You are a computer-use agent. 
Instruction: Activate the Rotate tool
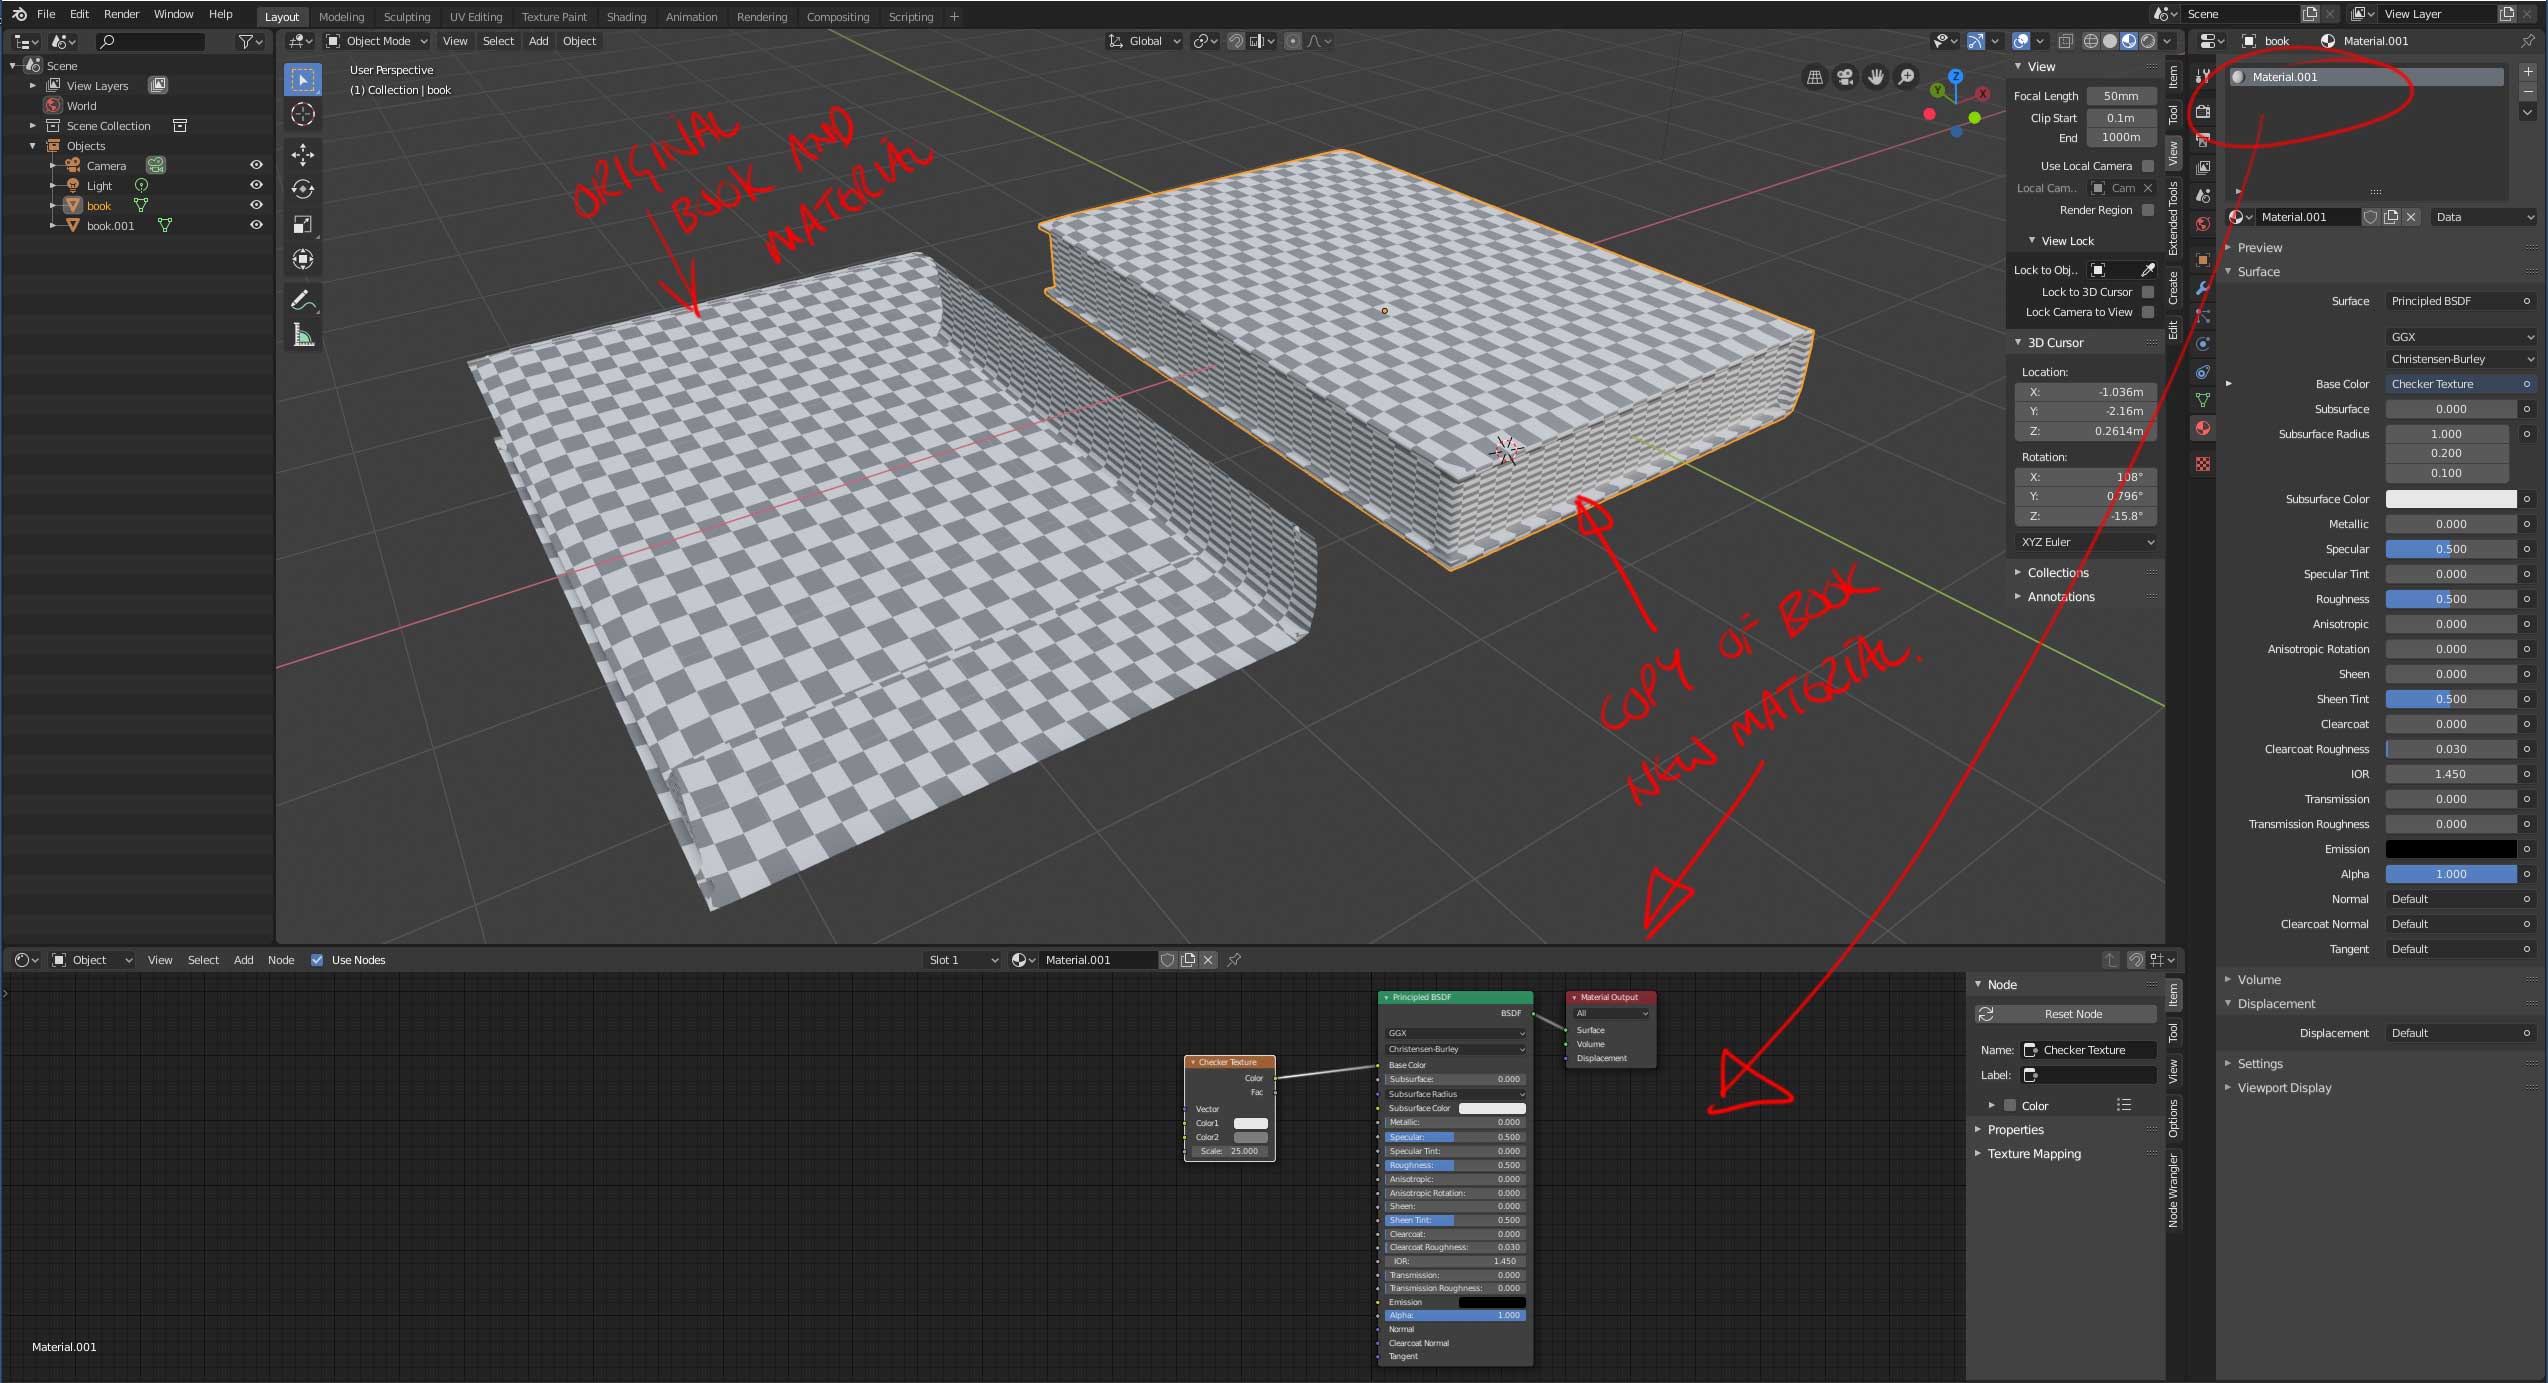pos(303,189)
